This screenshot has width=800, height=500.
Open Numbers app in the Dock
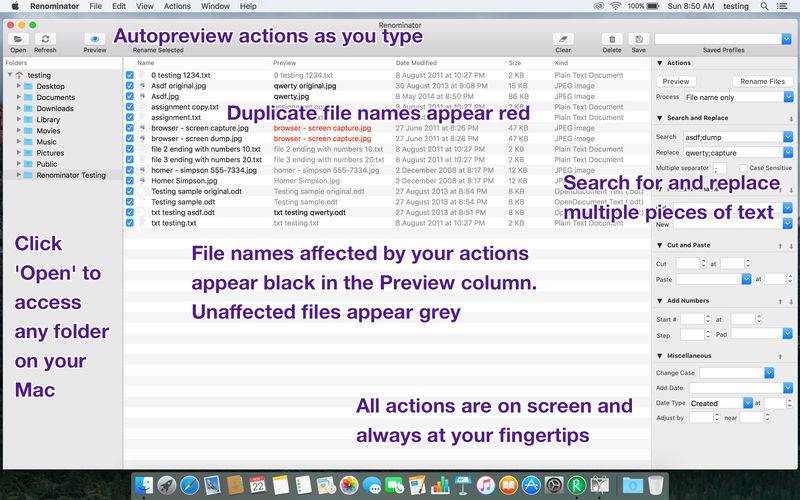click(440, 485)
